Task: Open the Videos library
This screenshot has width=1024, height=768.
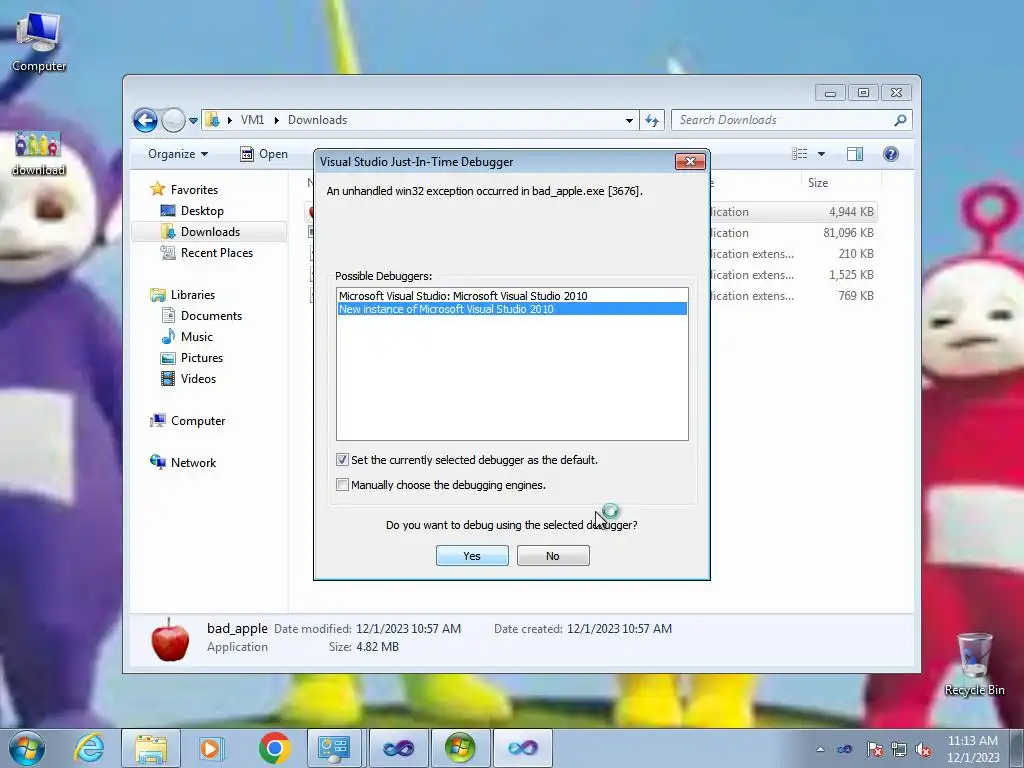Action: click(198, 379)
